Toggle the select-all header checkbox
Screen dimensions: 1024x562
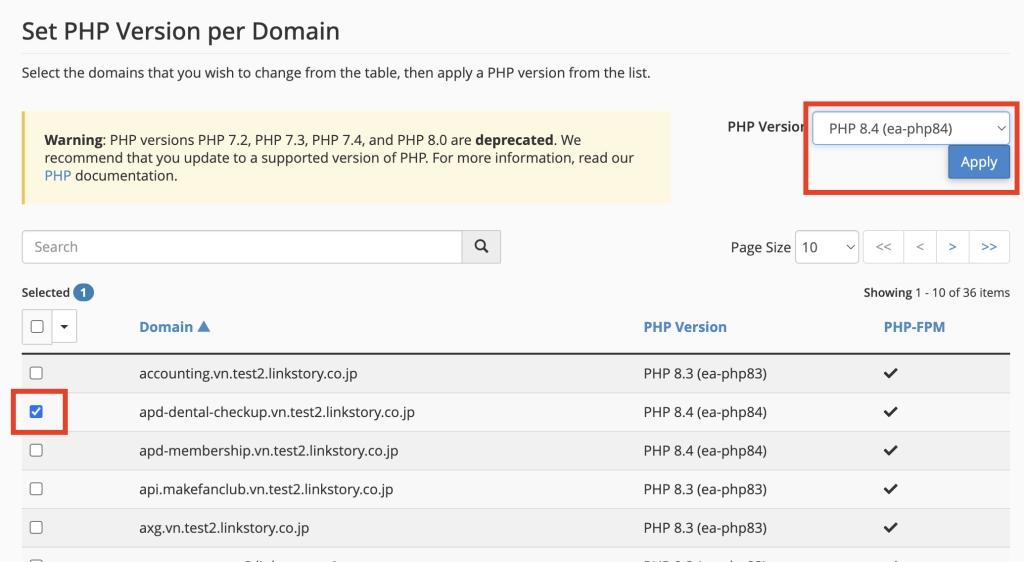pyautogui.click(x=37, y=326)
